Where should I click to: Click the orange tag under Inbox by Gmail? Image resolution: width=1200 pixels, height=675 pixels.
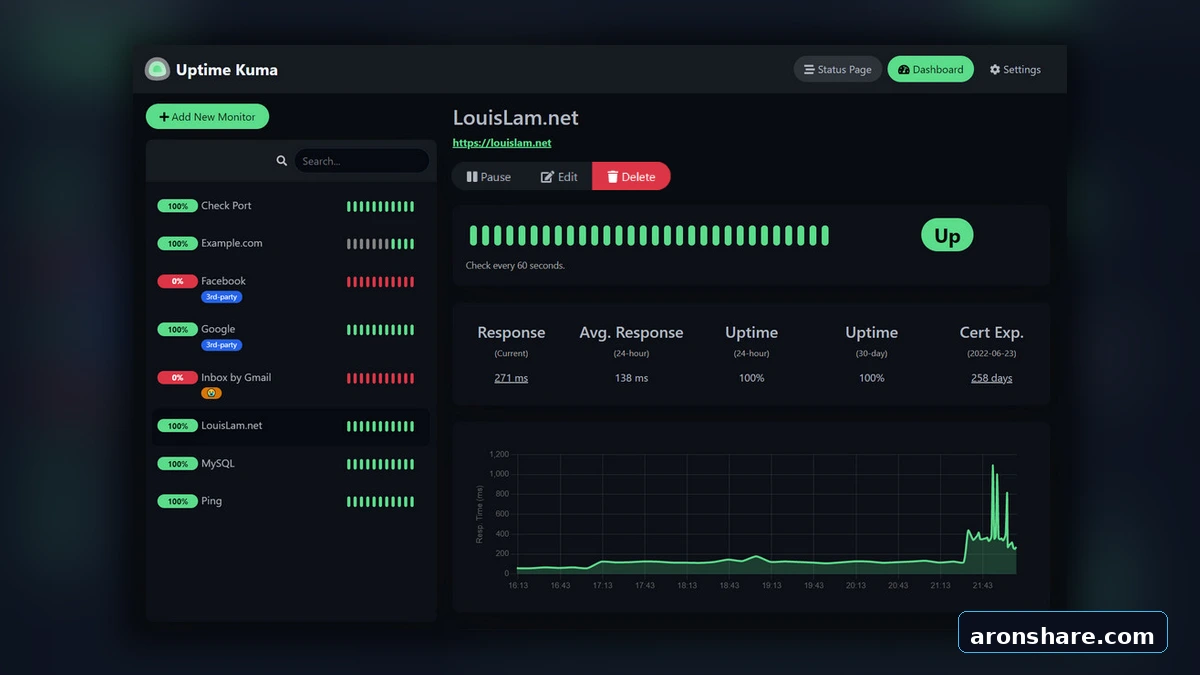pyautogui.click(x=211, y=393)
